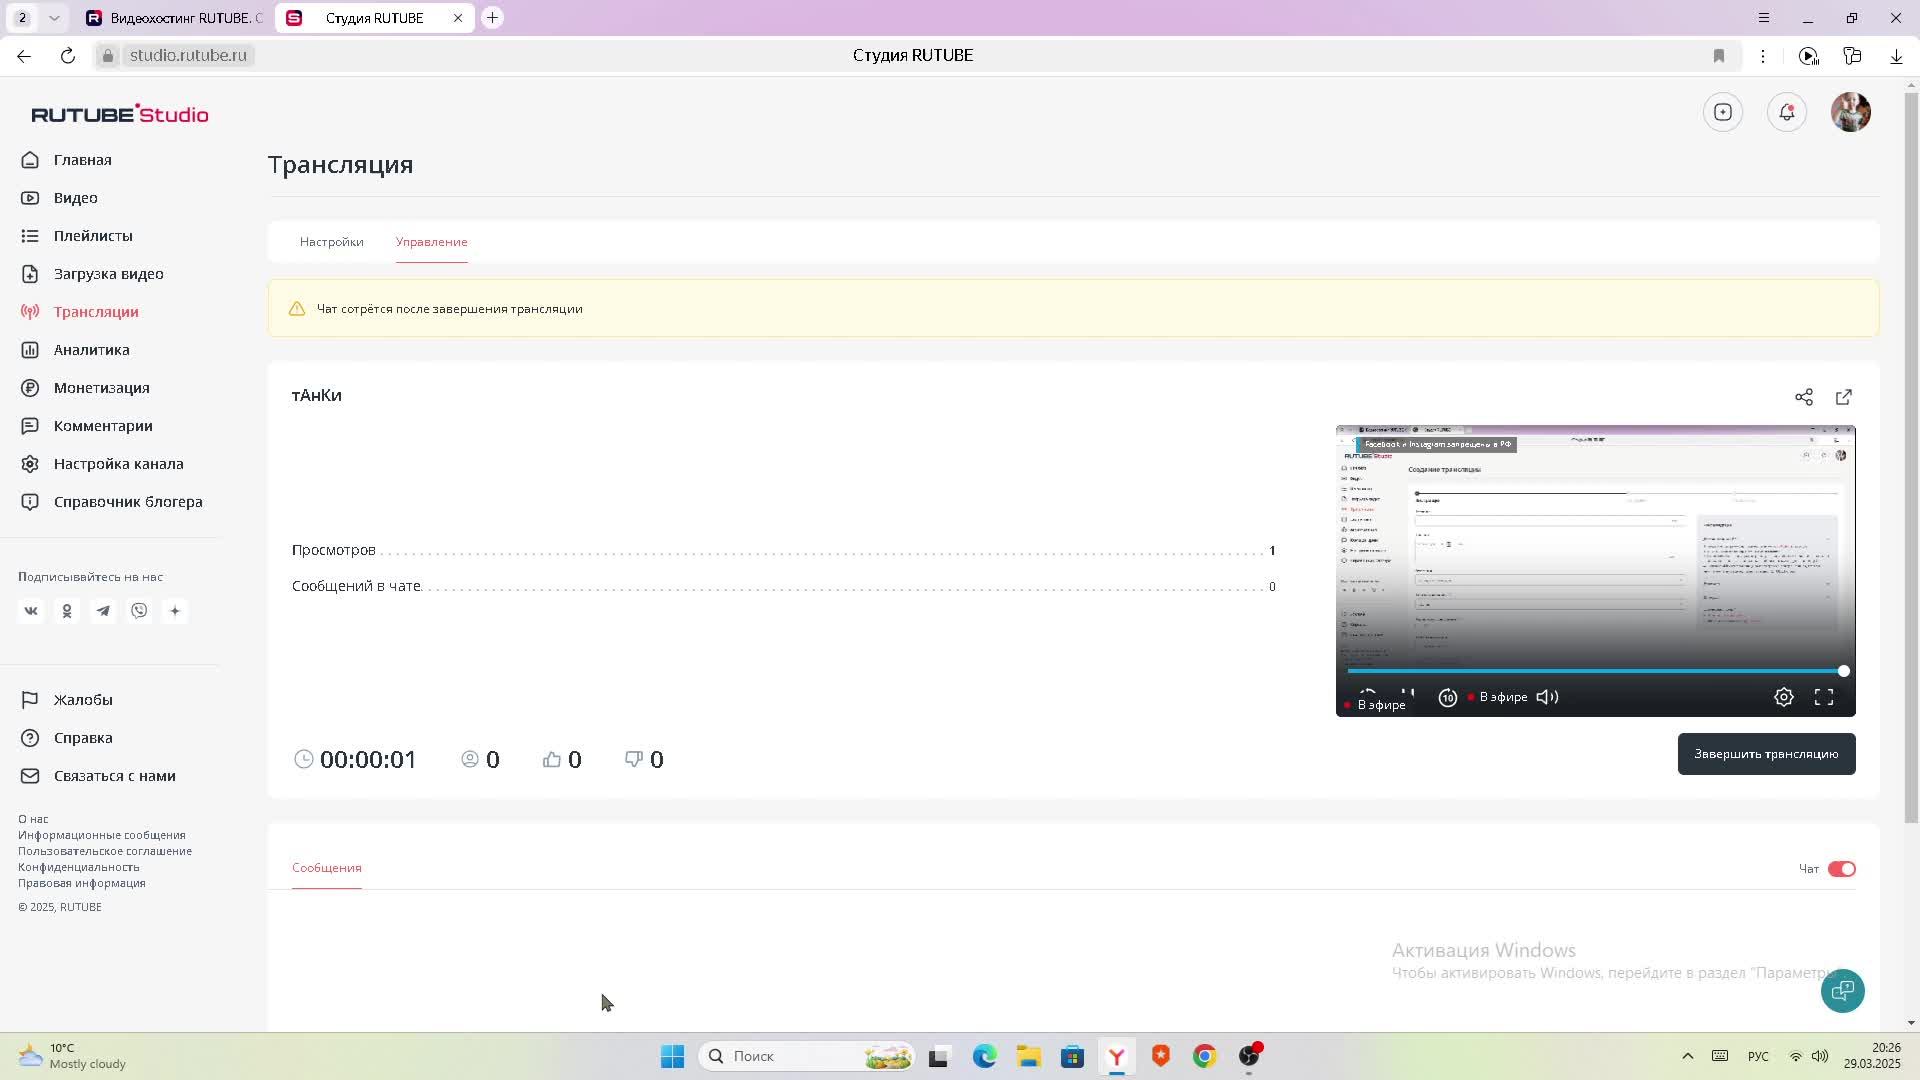Open Аналитика in the sidebar
This screenshot has width=1920, height=1080.
[x=91, y=350]
